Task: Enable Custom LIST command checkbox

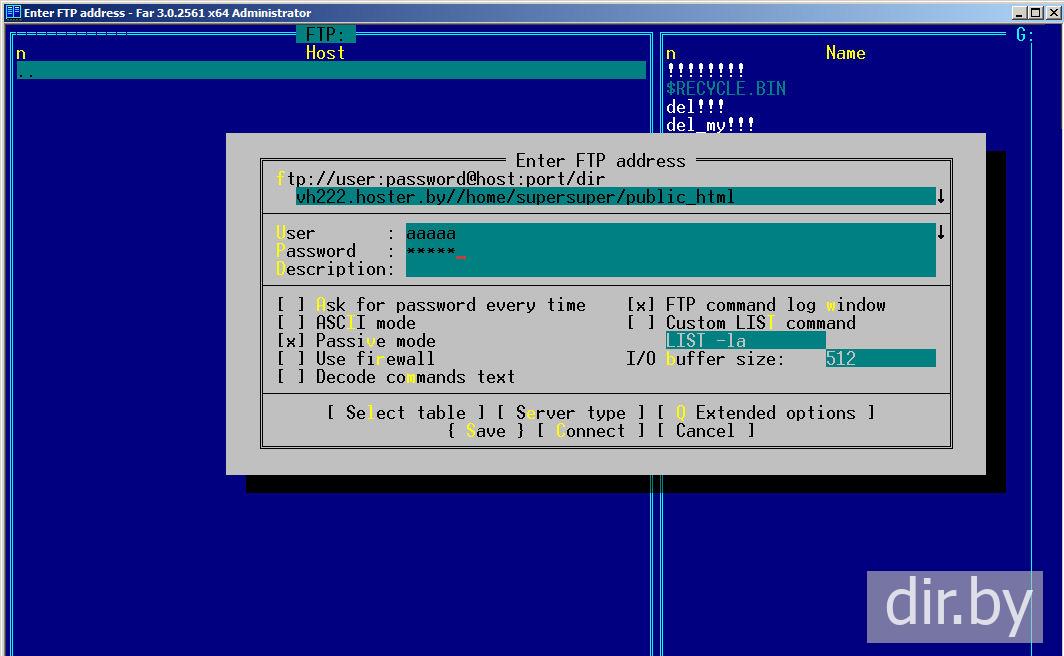Action: (x=641, y=323)
